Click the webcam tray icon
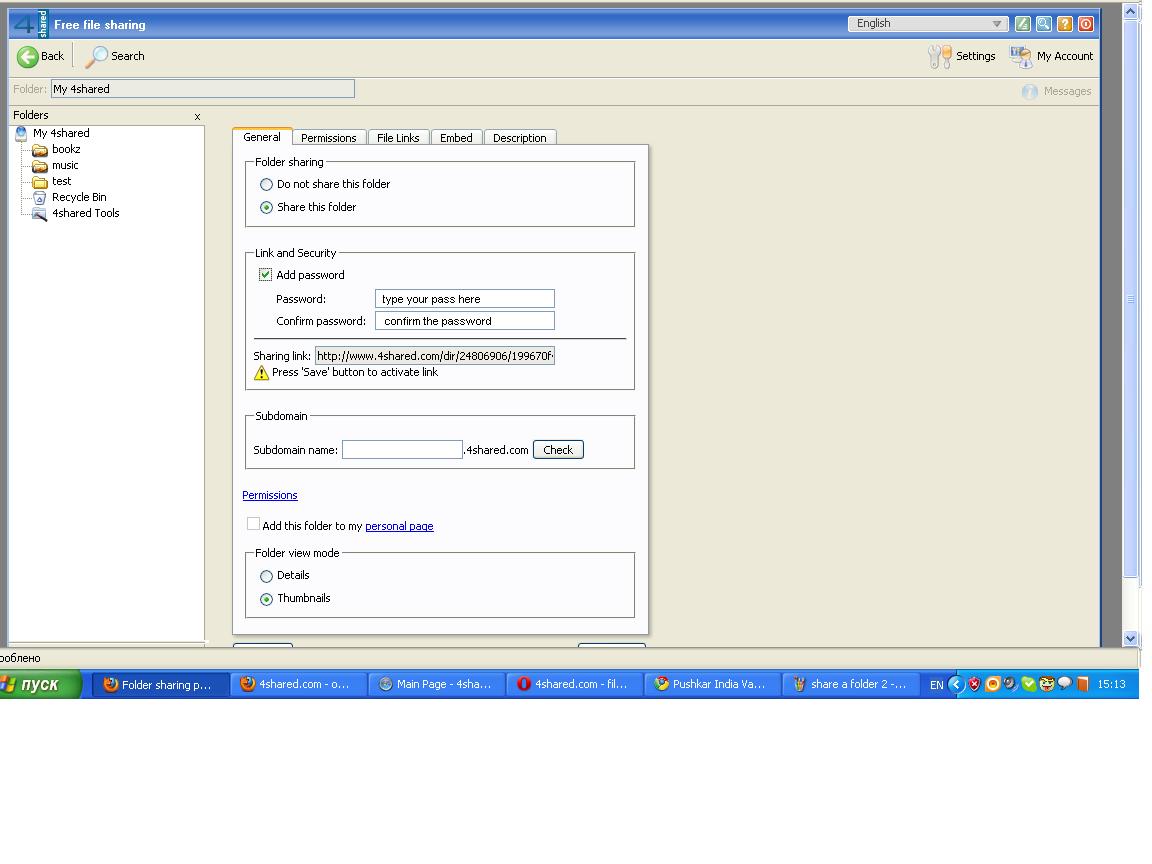 [1011, 684]
